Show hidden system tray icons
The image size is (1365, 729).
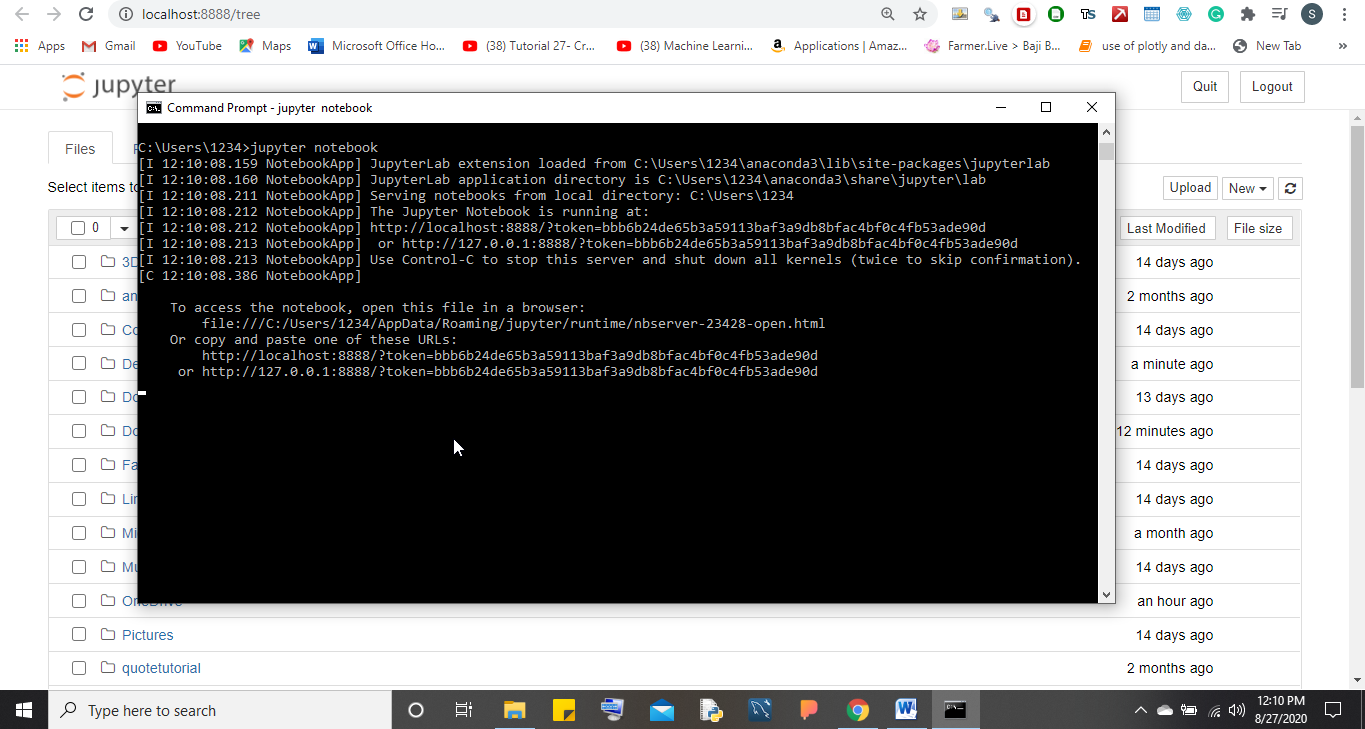coord(1140,710)
